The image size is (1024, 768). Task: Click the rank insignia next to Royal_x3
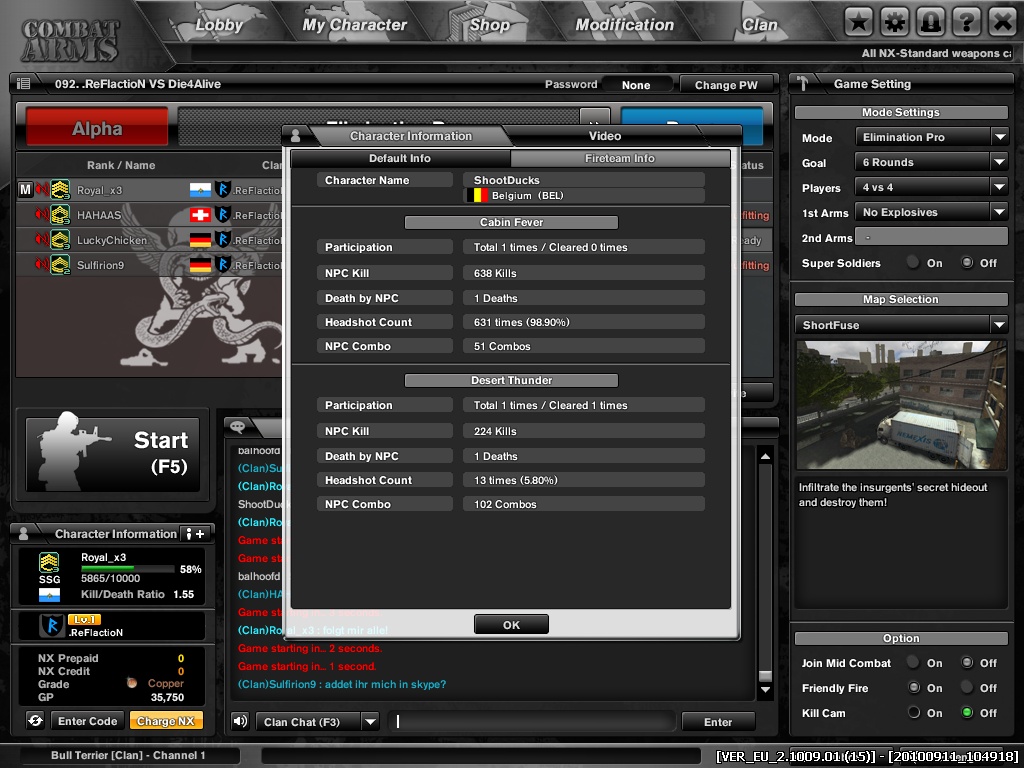point(60,190)
